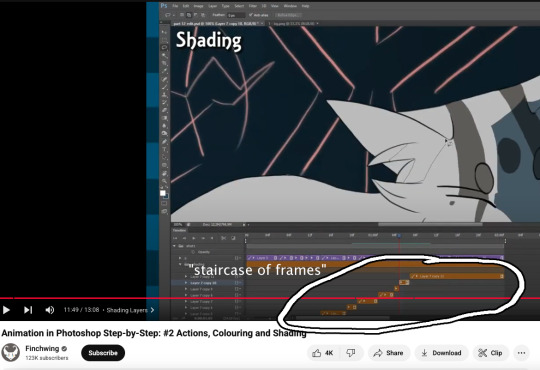The image size is (540, 370).
Task: Open the Photoshop Filter menu
Action: pos(253,6)
